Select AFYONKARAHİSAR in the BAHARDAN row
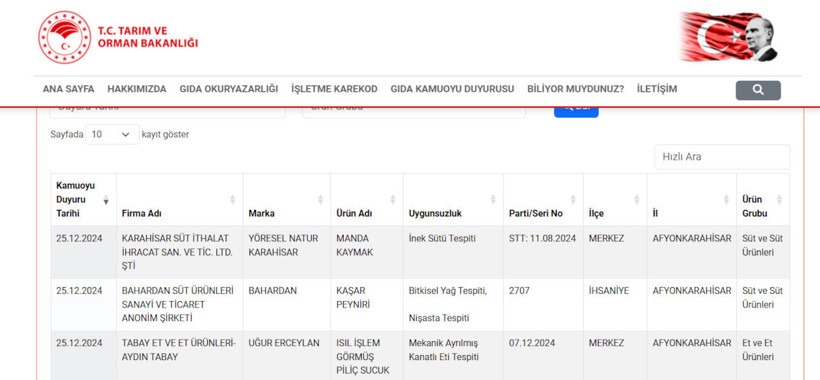 point(691,304)
